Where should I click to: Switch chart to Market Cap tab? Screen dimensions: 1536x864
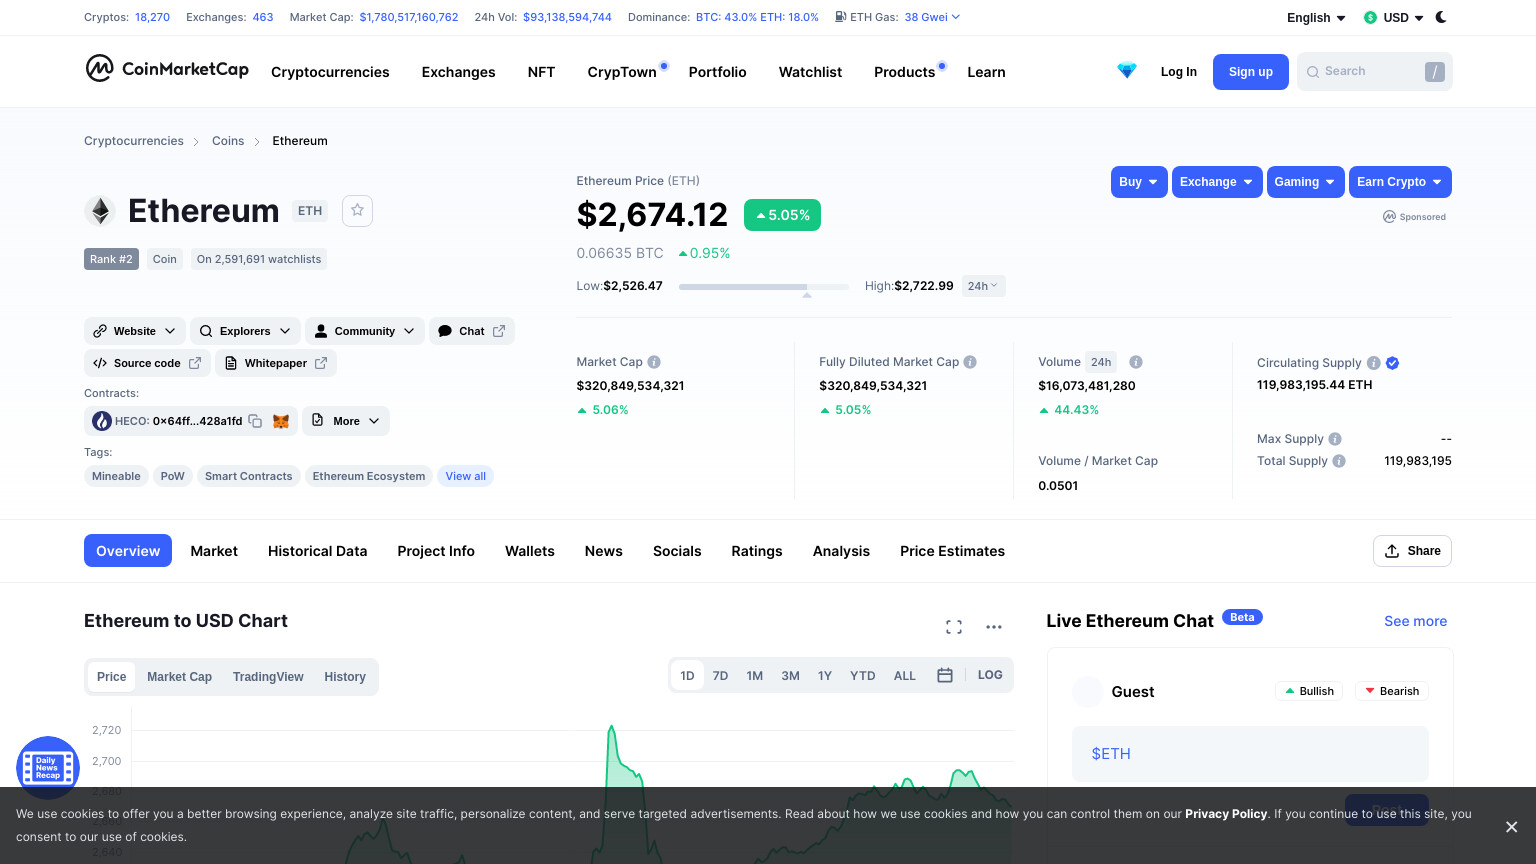[x=179, y=677]
